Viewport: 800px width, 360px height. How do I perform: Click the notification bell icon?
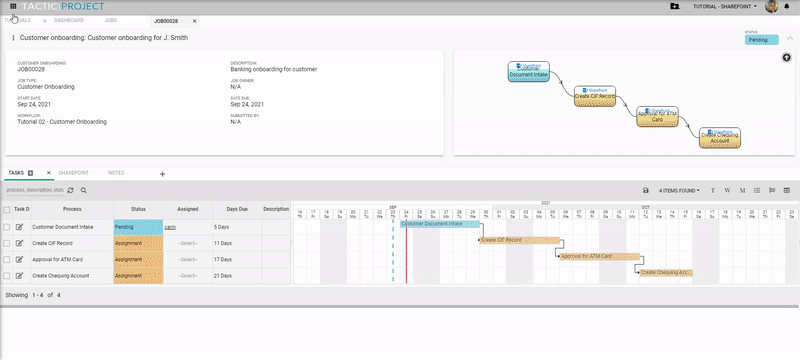(786, 7)
